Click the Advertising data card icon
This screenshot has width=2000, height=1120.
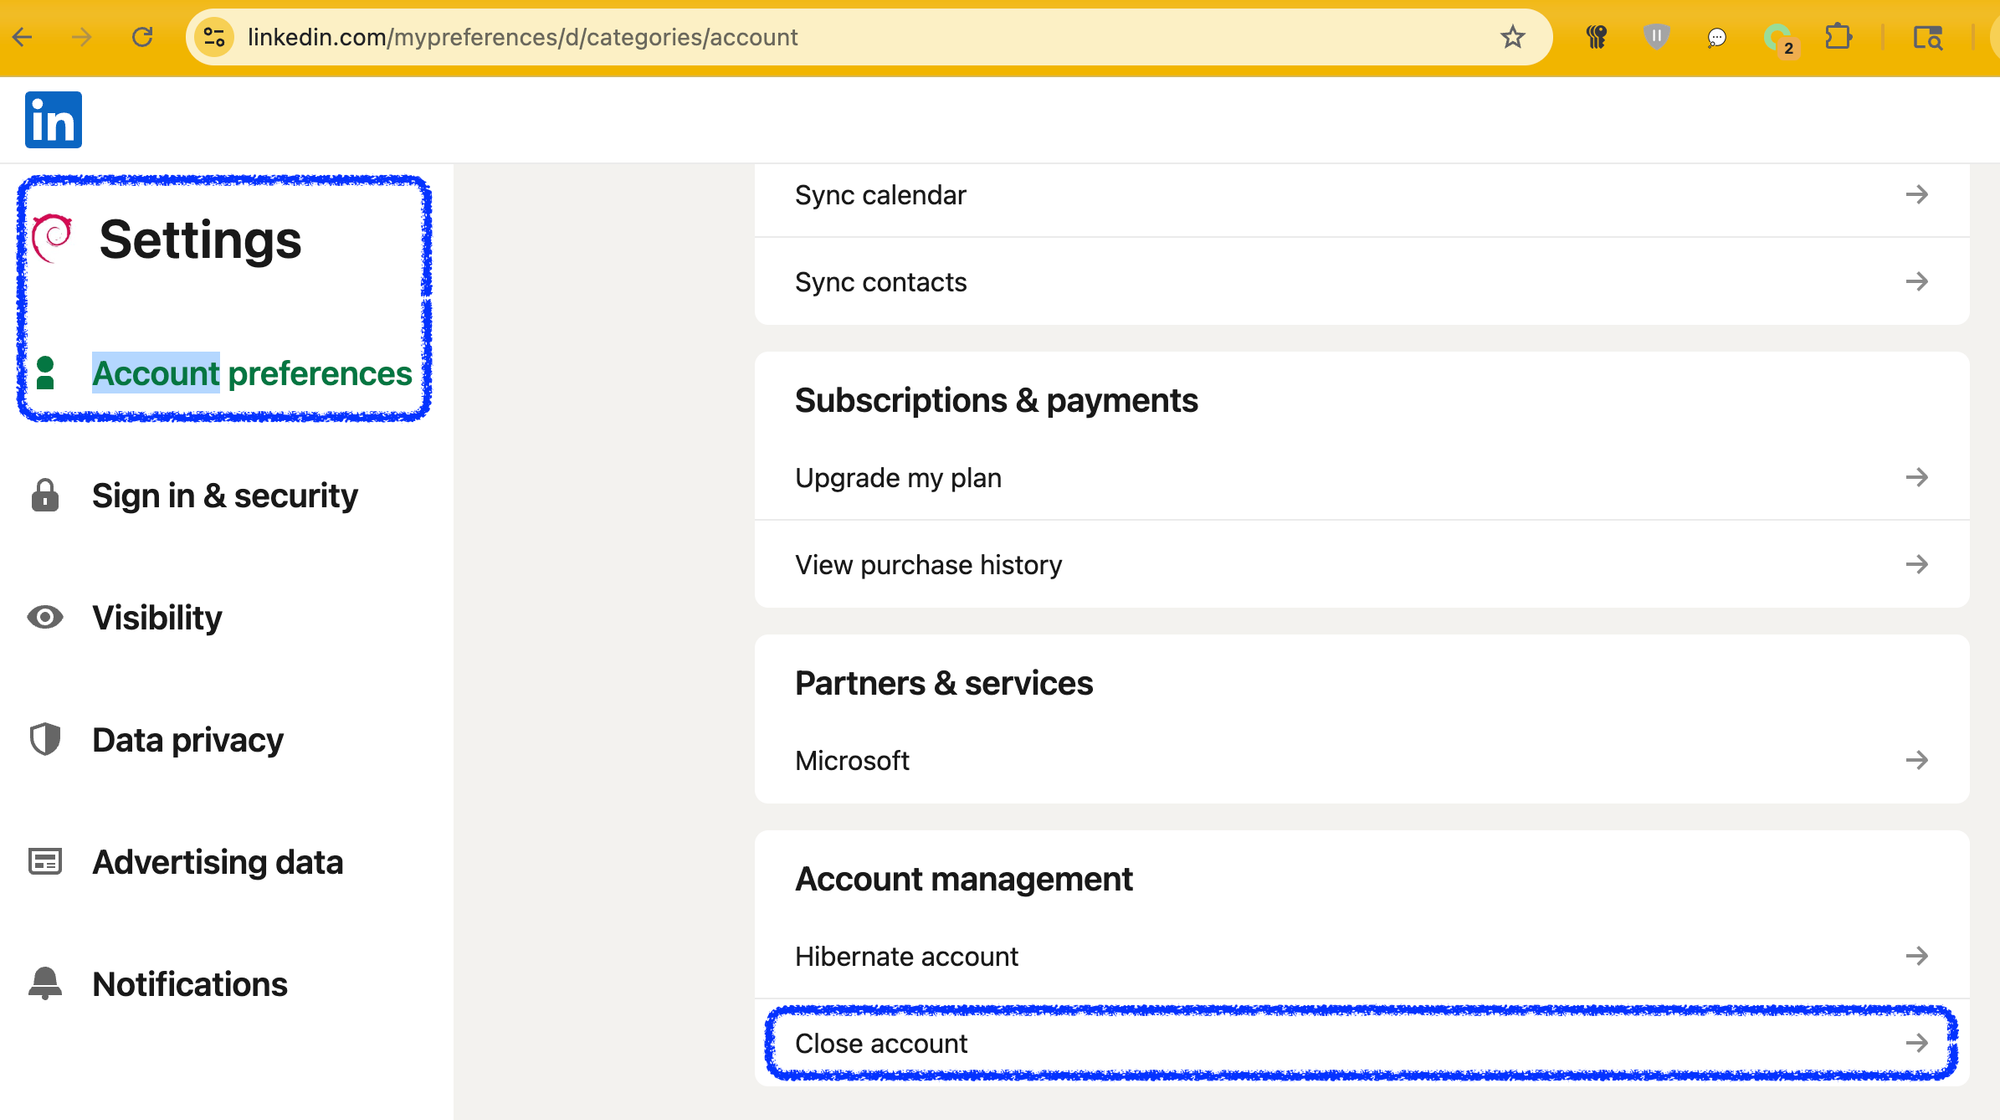[x=45, y=861]
